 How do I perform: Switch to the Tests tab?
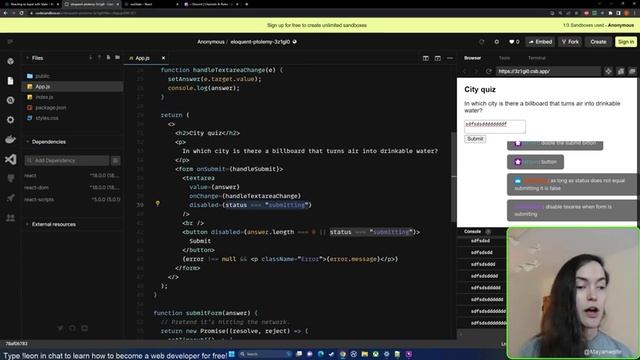(x=504, y=58)
